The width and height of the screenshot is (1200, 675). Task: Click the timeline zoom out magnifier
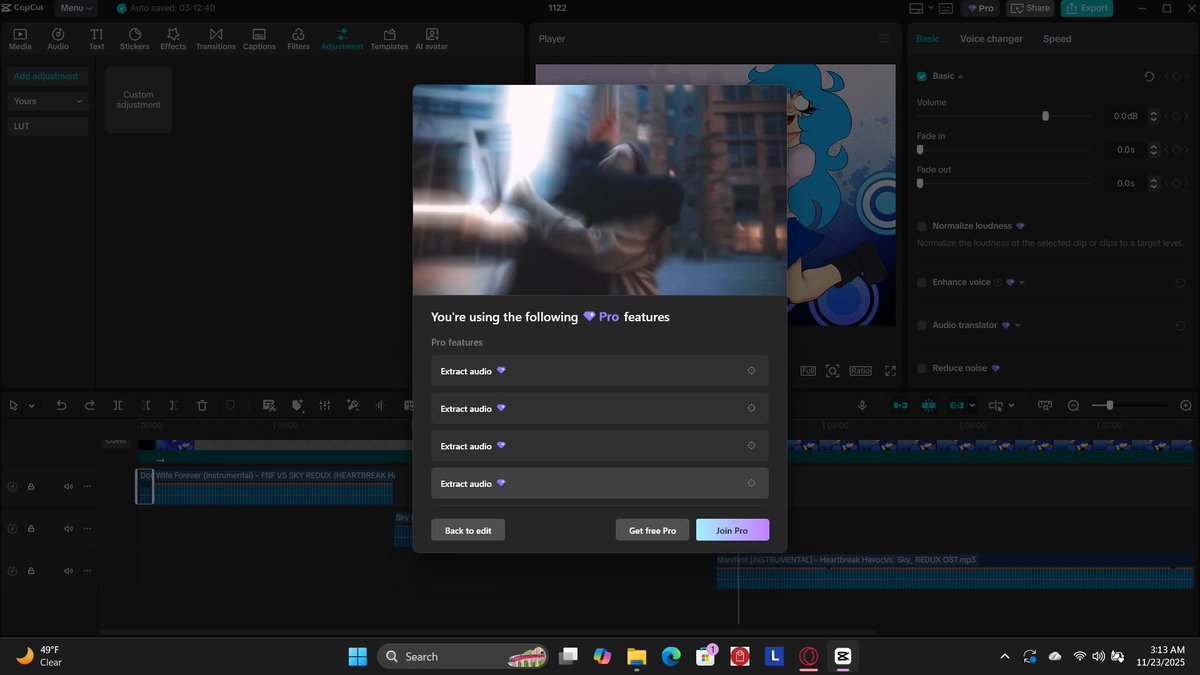pos(1073,405)
